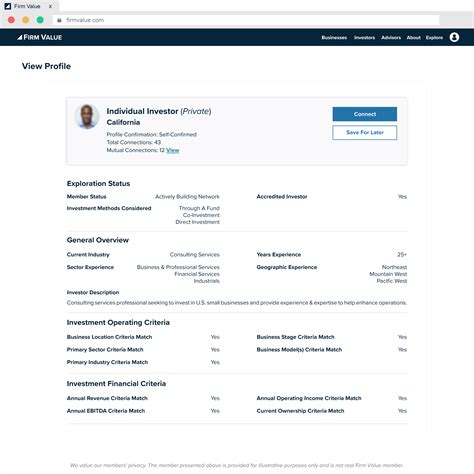Screen dimensions: 474x474
Task: Click Business Model(s) Criteria Match label
Action: point(299,350)
